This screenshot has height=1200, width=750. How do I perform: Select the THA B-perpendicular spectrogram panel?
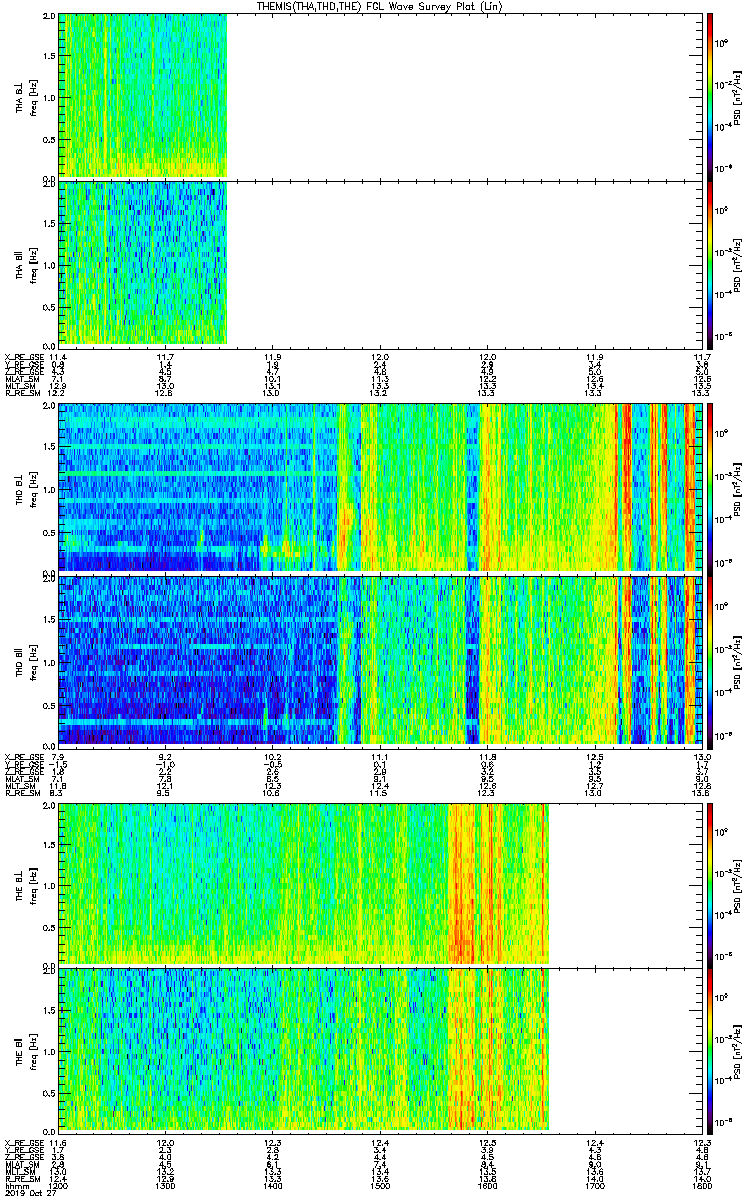click(380, 96)
